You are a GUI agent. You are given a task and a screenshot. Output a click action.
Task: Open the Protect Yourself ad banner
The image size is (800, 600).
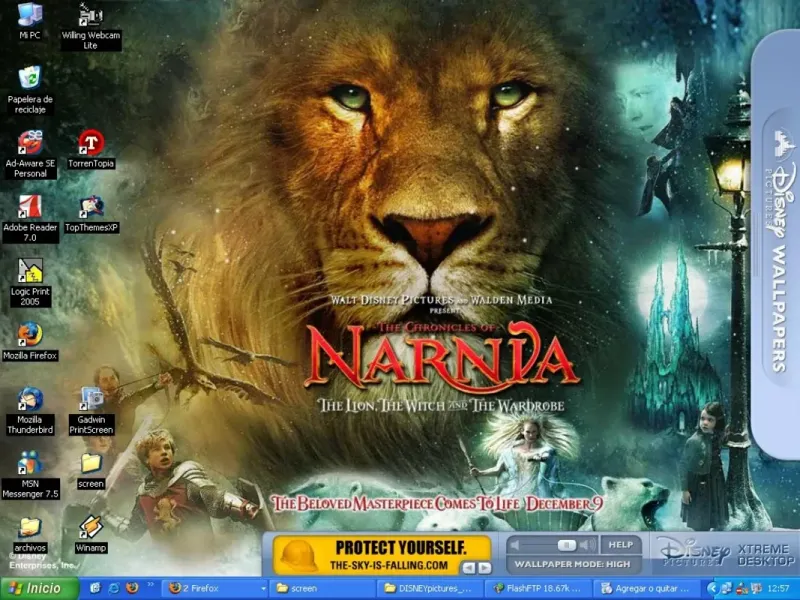click(x=382, y=555)
